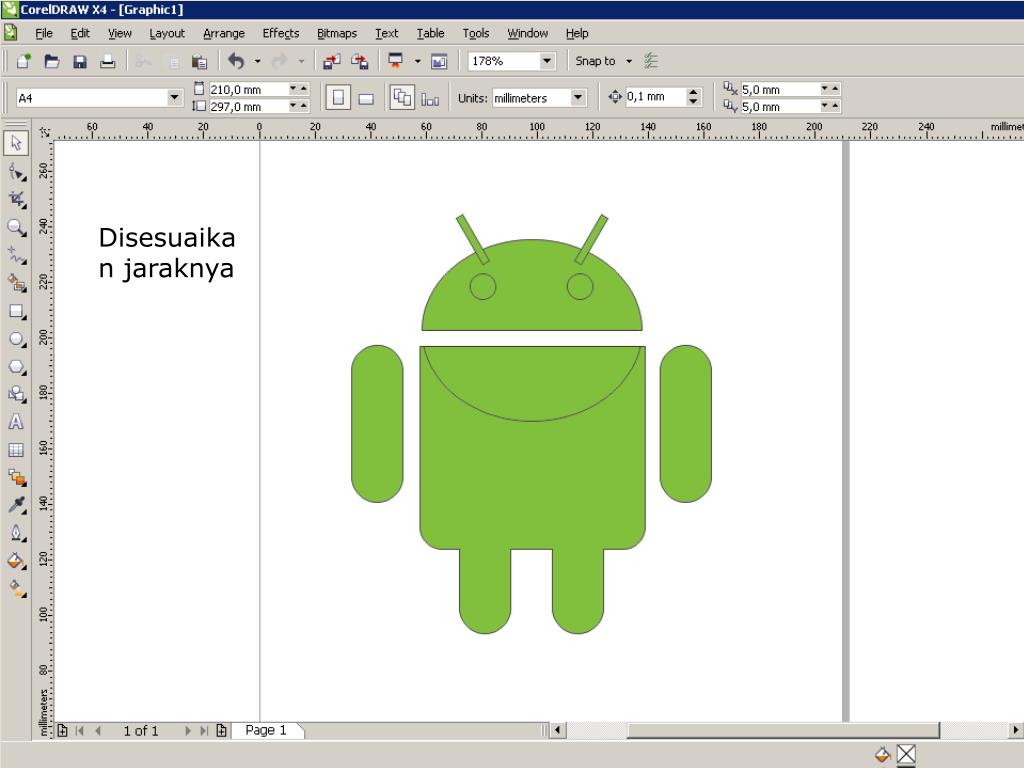
Task: Open the Layout menu
Action: 167,33
